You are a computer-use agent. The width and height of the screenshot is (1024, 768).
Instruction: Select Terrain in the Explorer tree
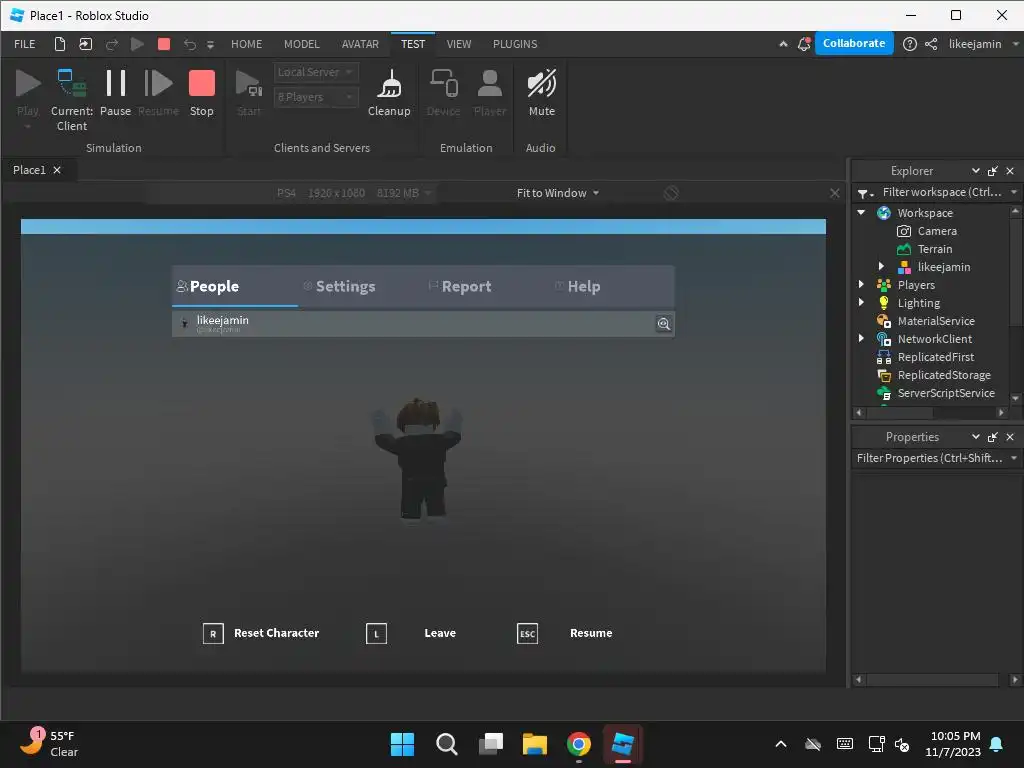pyautogui.click(x=935, y=249)
